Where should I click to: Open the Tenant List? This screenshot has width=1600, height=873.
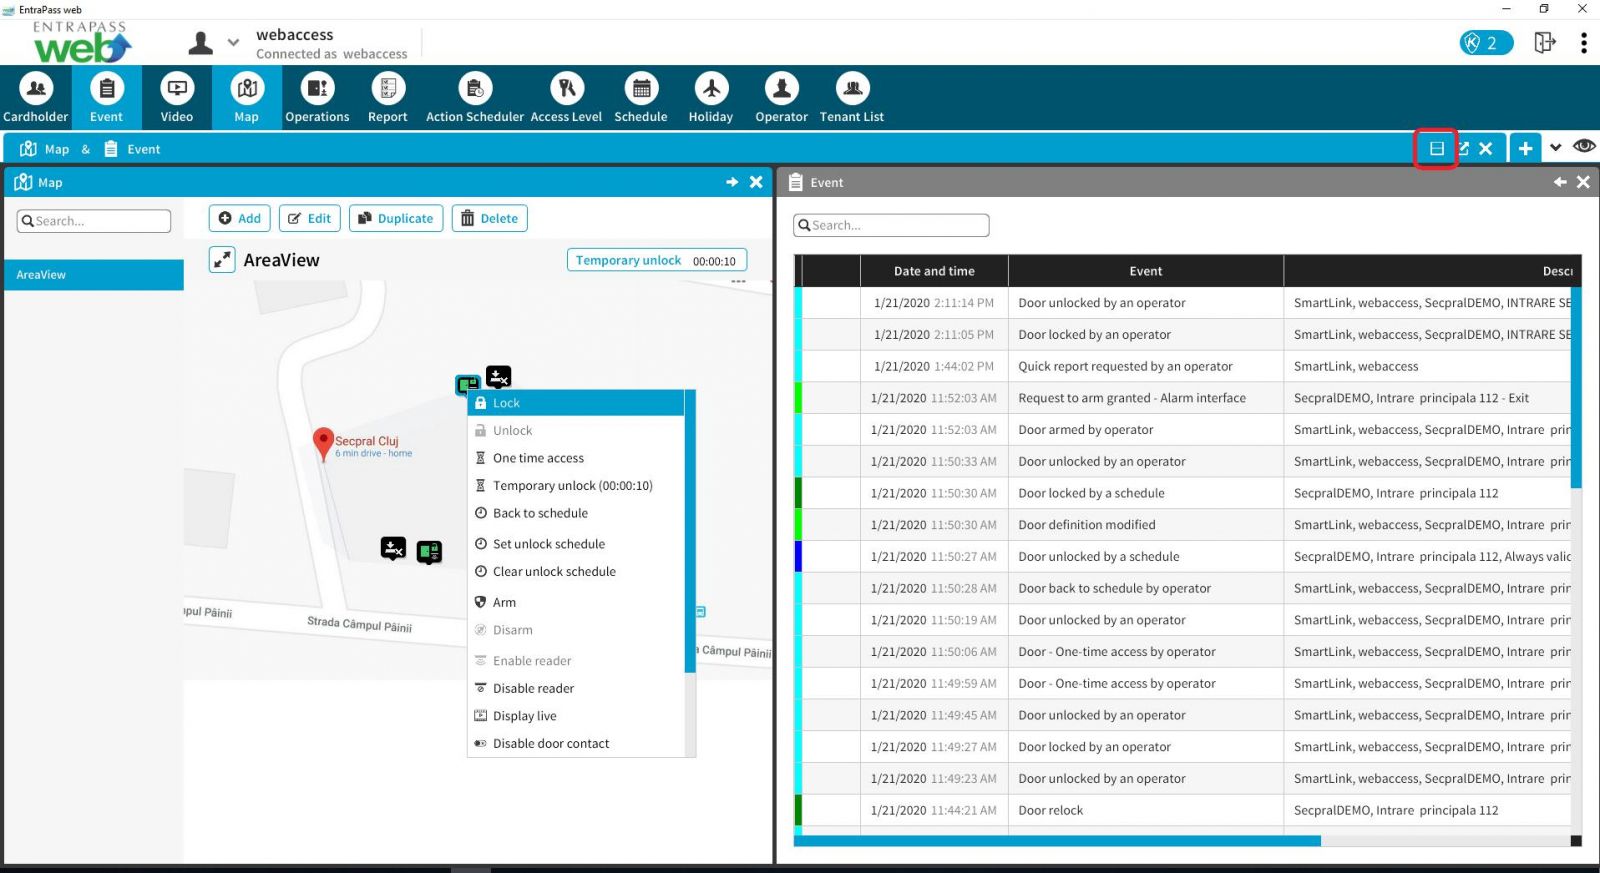852,98
